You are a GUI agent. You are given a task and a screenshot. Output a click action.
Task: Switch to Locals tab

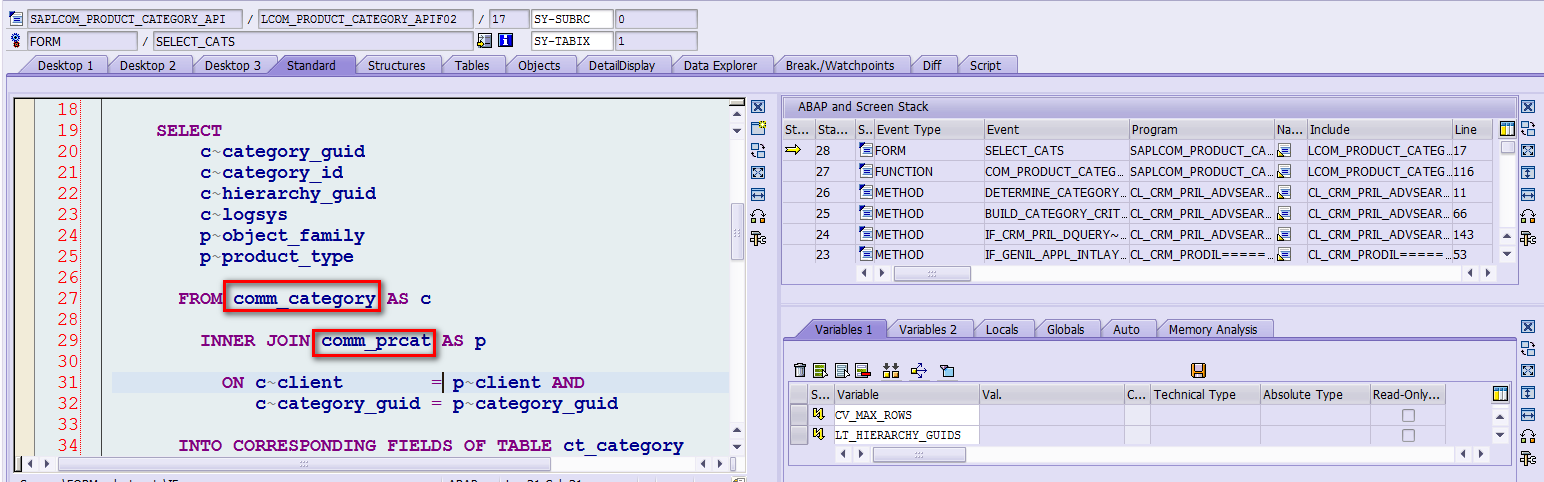tap(1001, 329)
